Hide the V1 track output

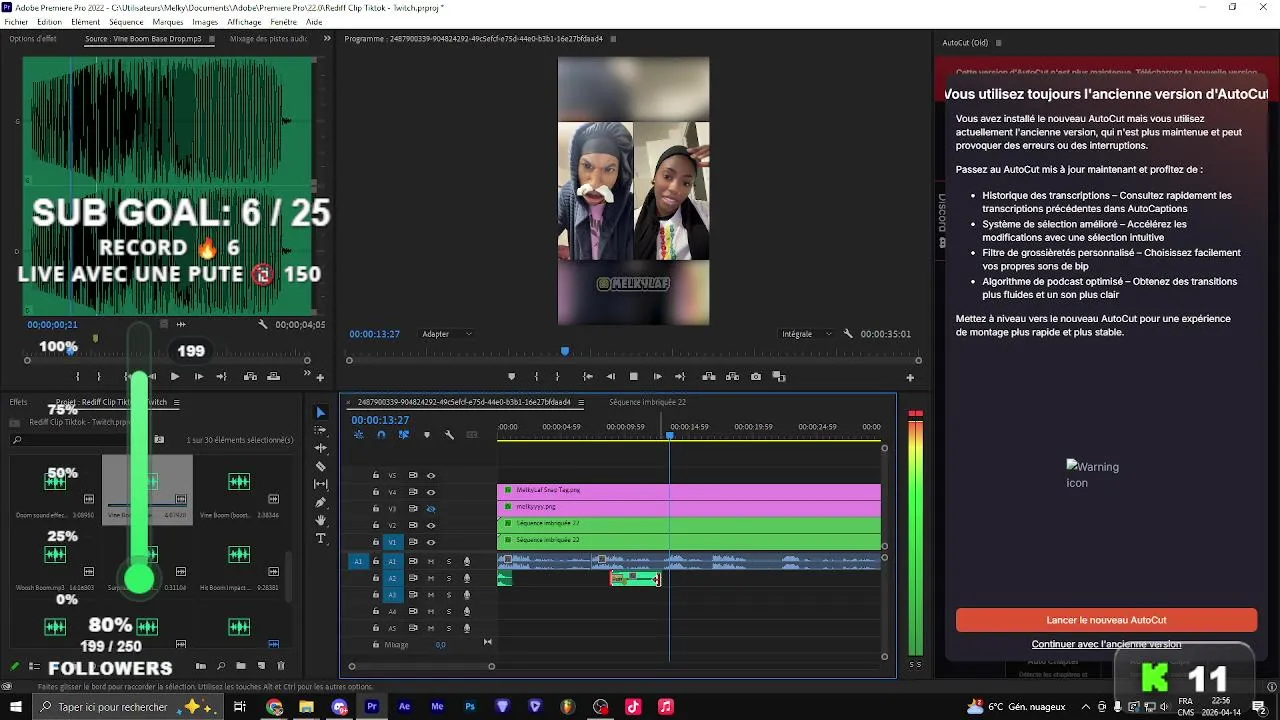(431, 542)
